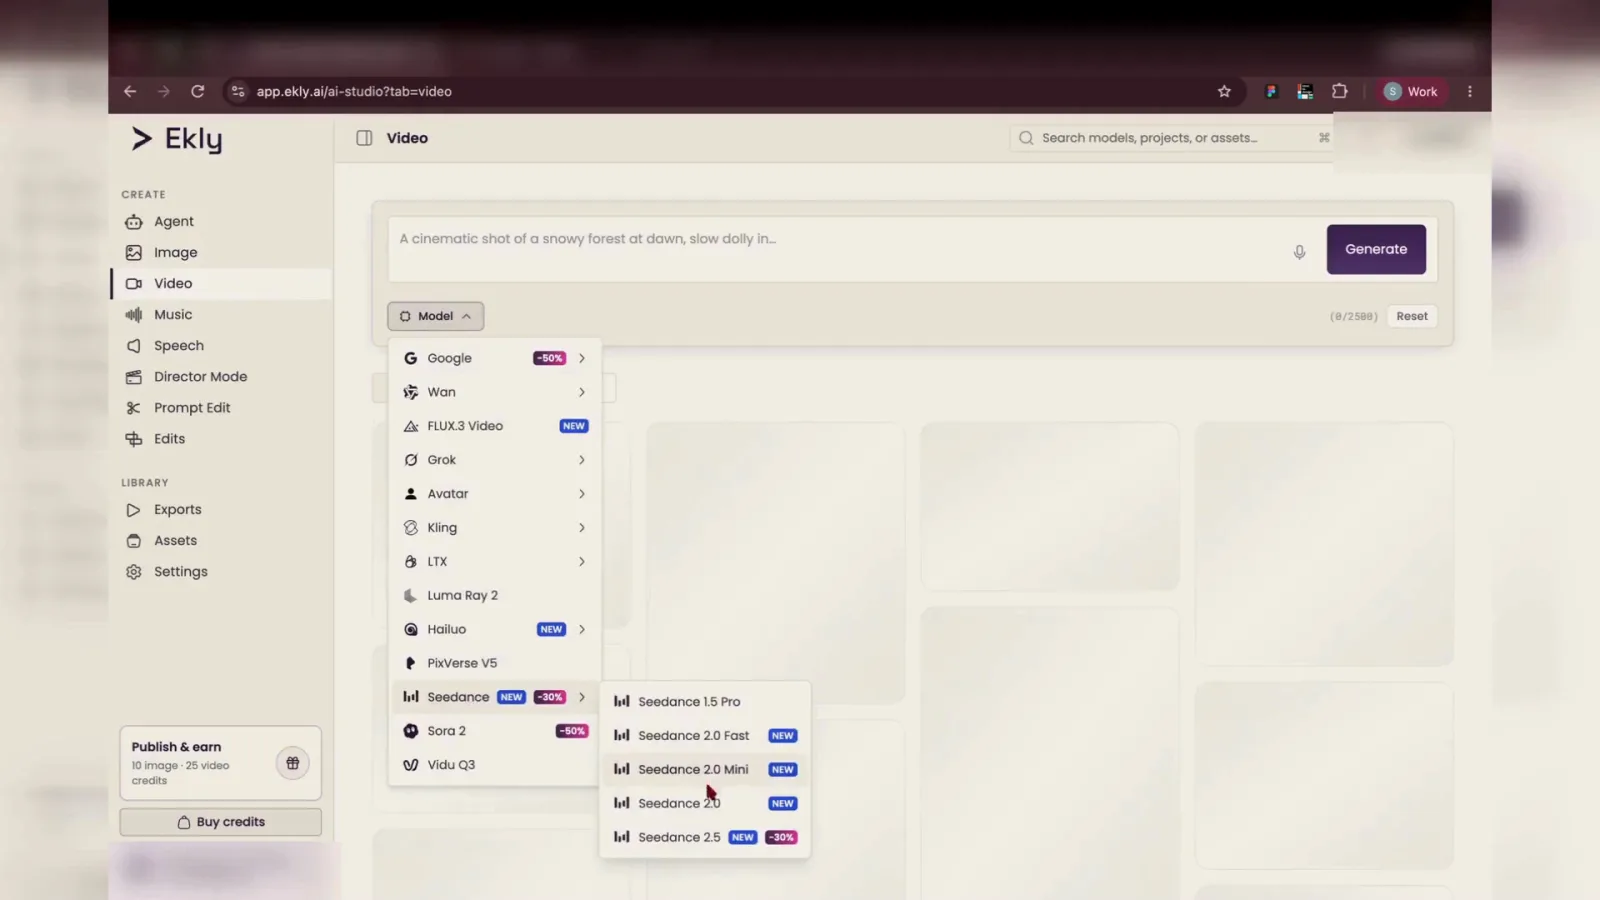
Task: Bookmark this page with the star icon
Action: point(1224,91)
